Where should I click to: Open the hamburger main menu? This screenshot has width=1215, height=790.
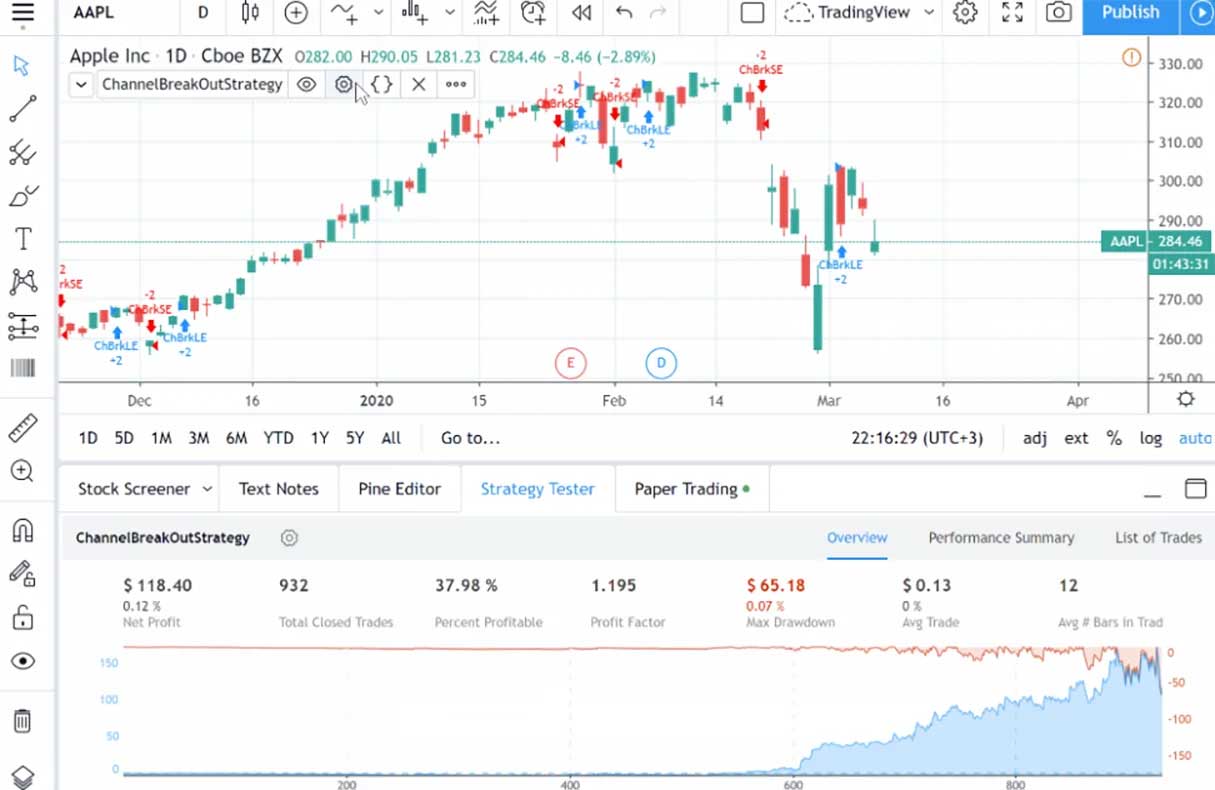(x=22, y=13)
